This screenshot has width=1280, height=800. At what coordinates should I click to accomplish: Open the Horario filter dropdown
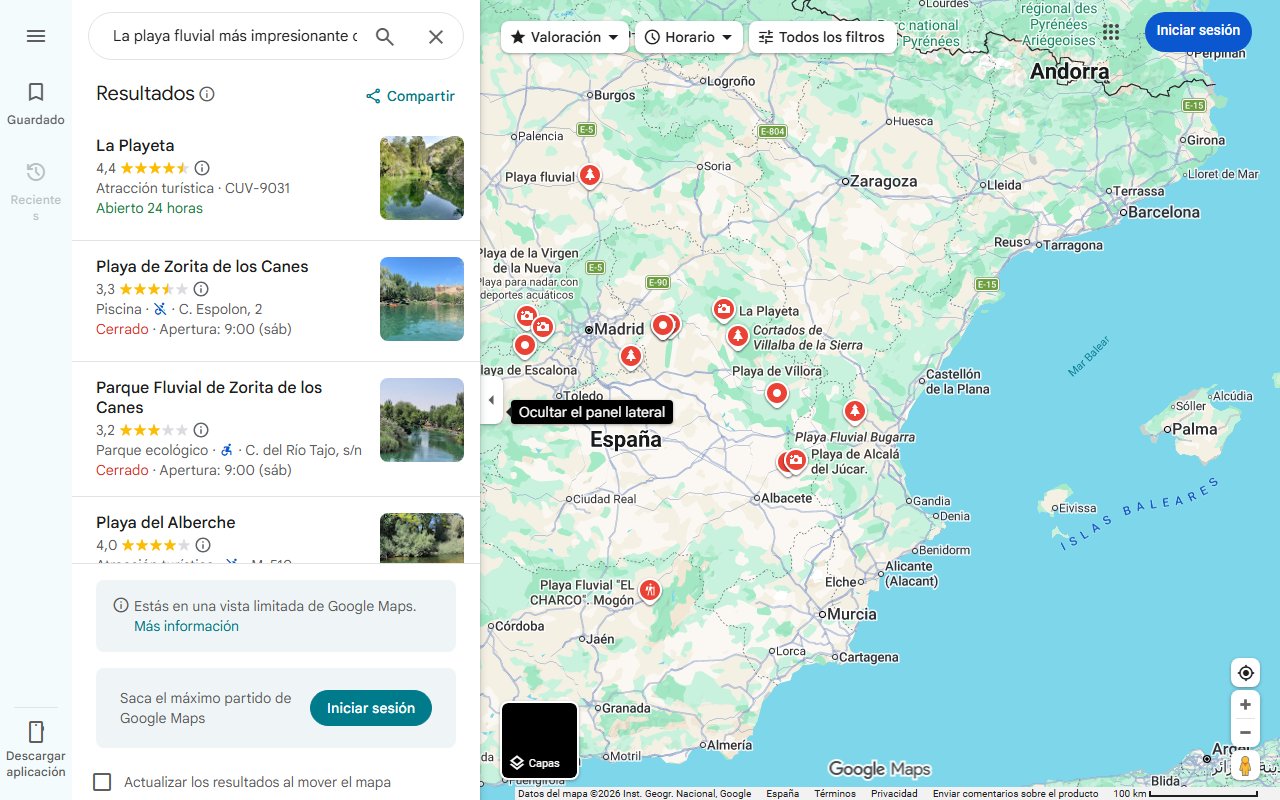click(689, 36)
